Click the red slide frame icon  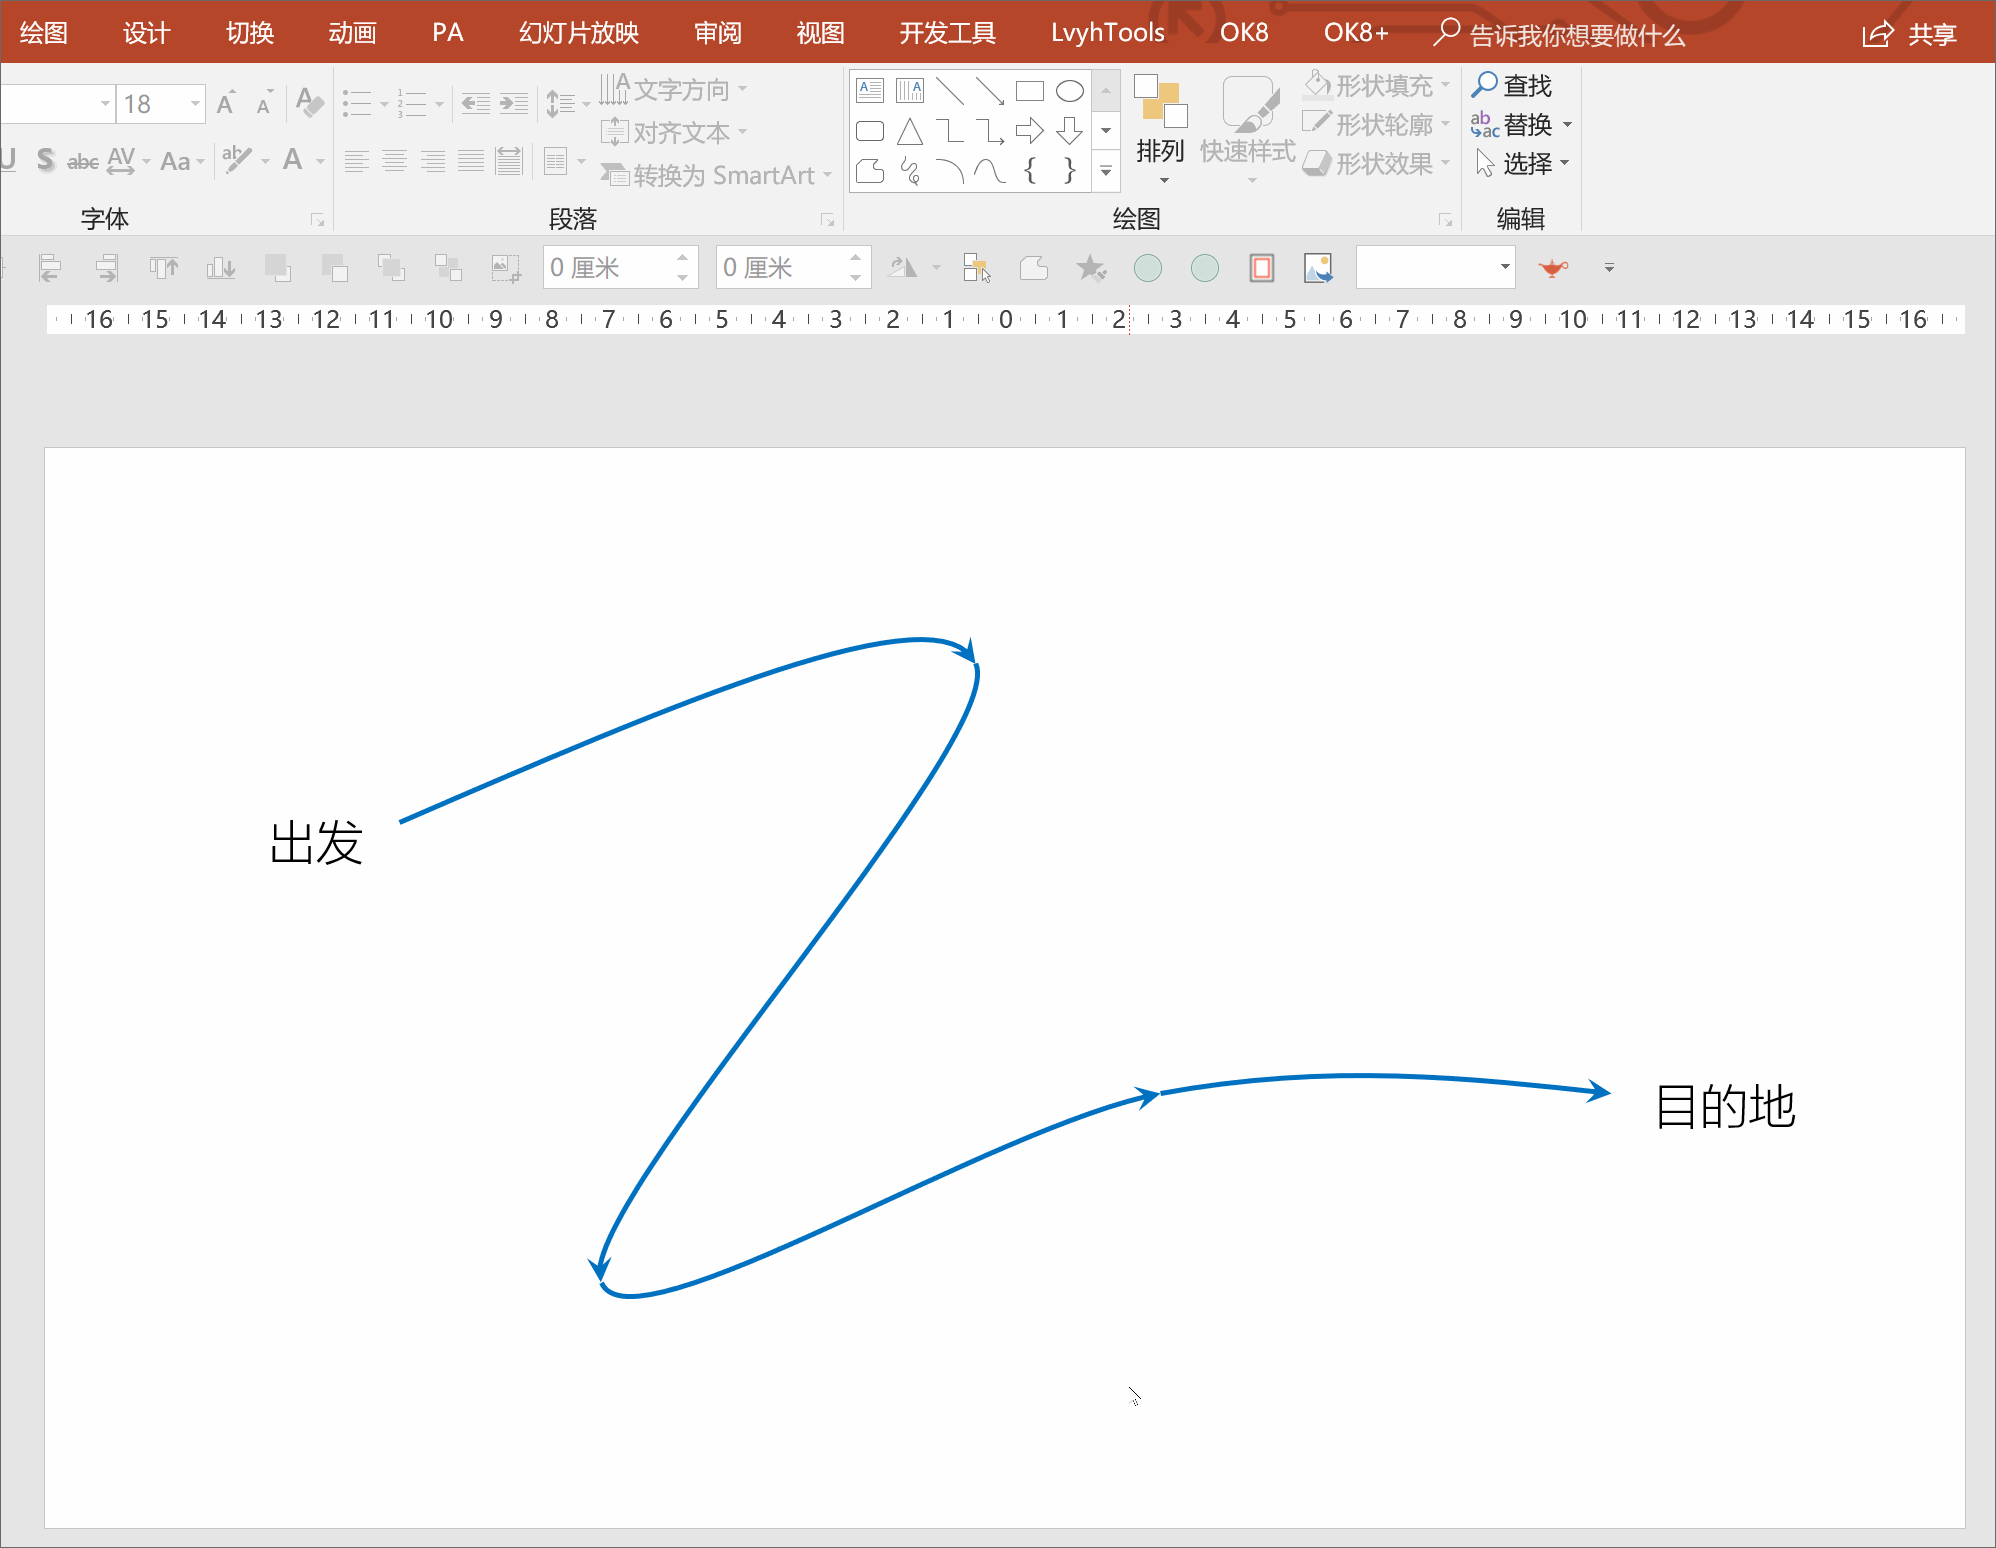coord(1261,268)
